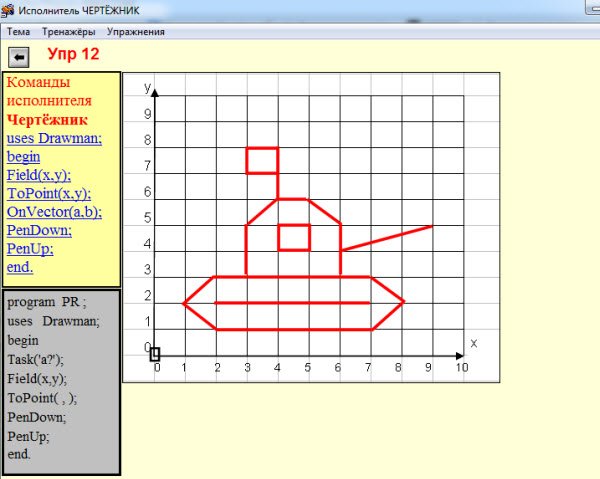Click the app icon in the title bar

click(9, 10)
